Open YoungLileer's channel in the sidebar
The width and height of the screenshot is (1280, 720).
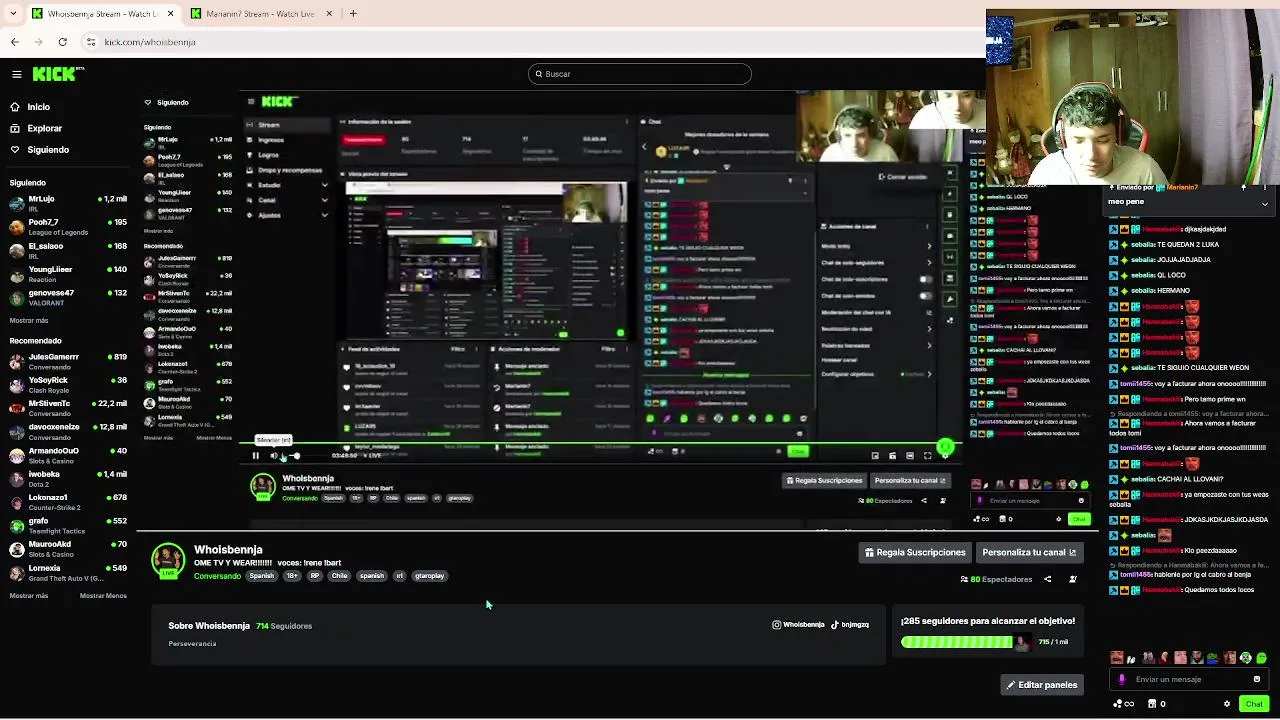(x=68, y=273)
